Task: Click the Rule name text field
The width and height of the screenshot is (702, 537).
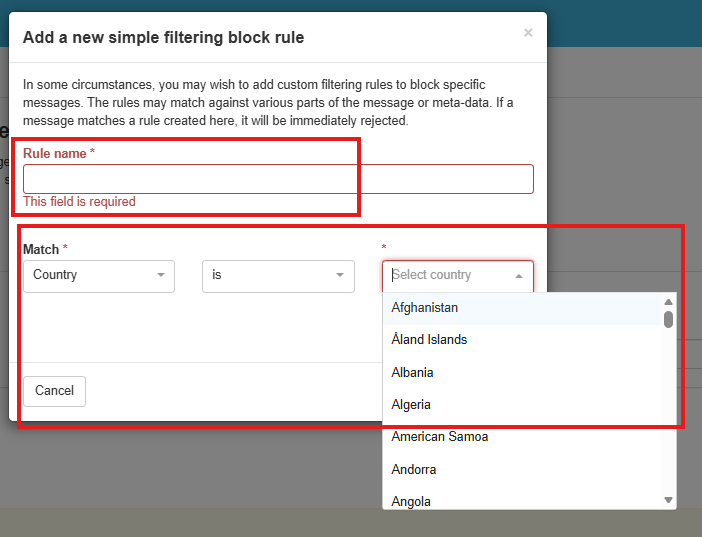Action: pos(278,179)
